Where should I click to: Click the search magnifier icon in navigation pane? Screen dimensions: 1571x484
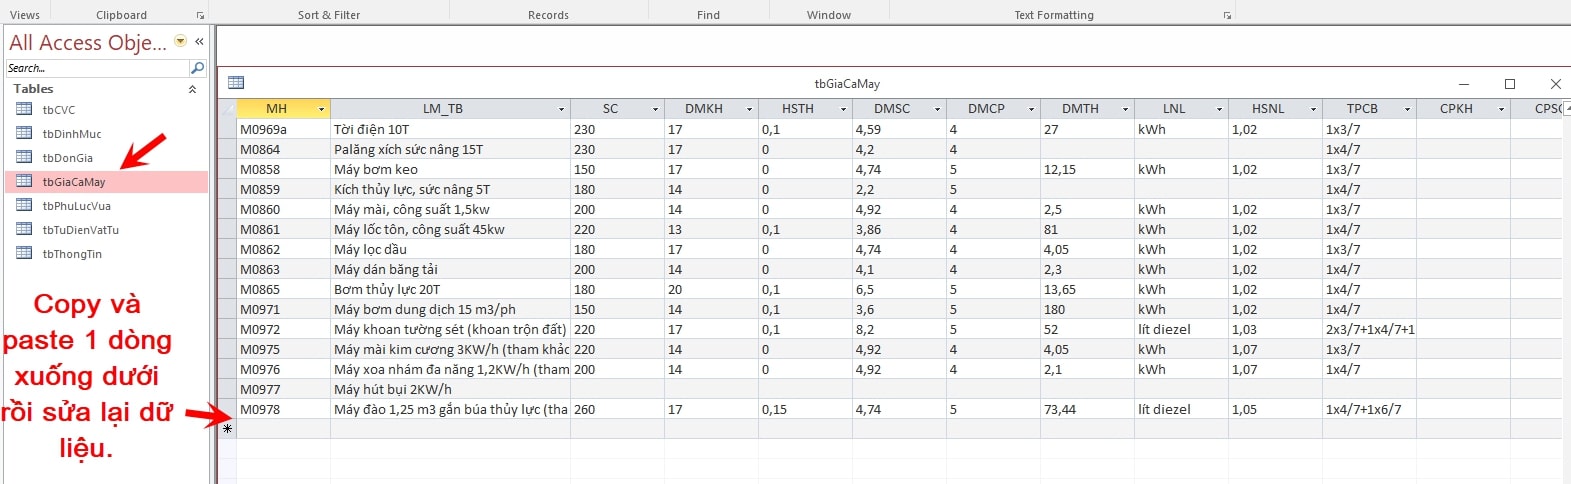[197, 68]
